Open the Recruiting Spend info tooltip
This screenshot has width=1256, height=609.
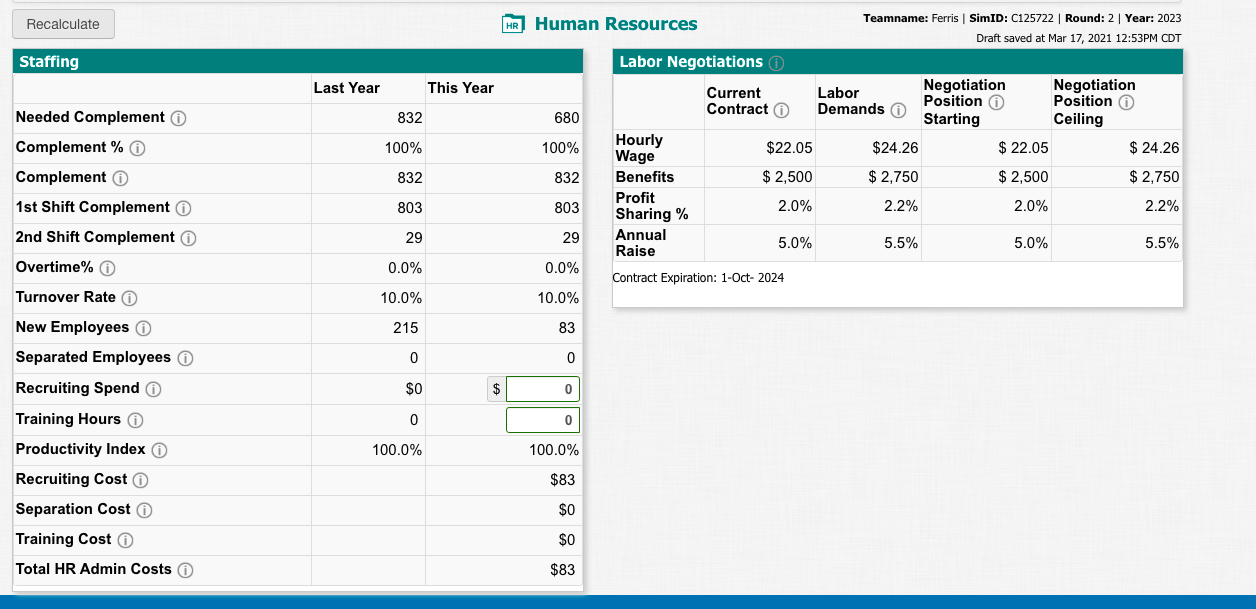tap(154, 388)
